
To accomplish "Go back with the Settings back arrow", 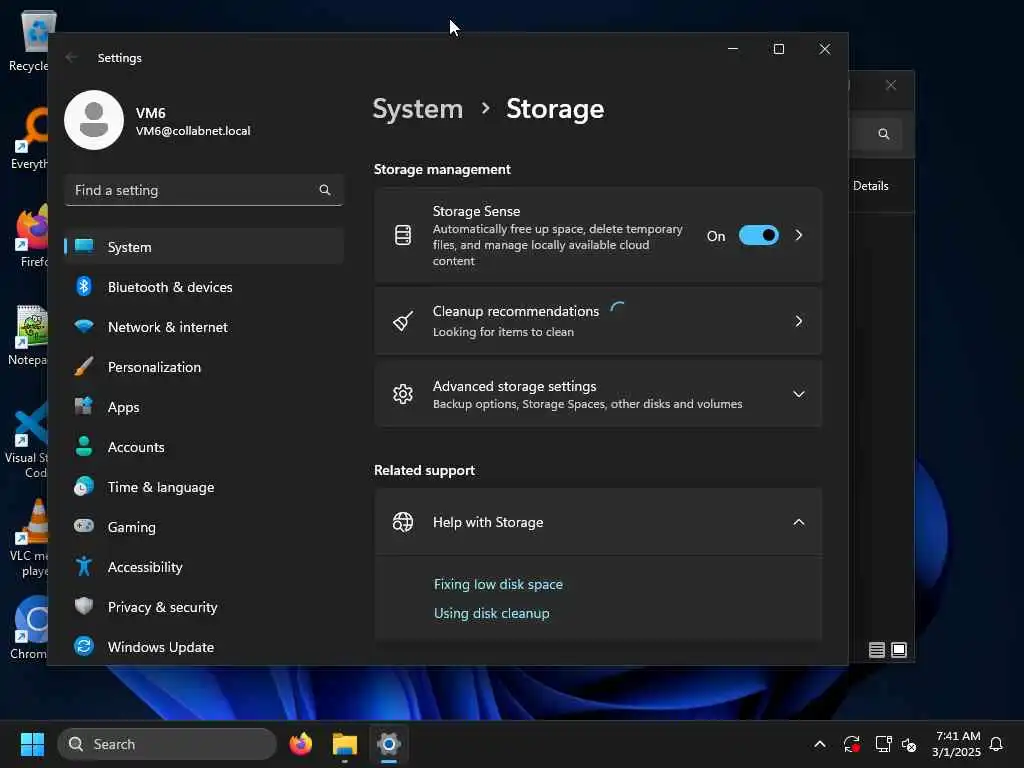I will click(71, 57).
